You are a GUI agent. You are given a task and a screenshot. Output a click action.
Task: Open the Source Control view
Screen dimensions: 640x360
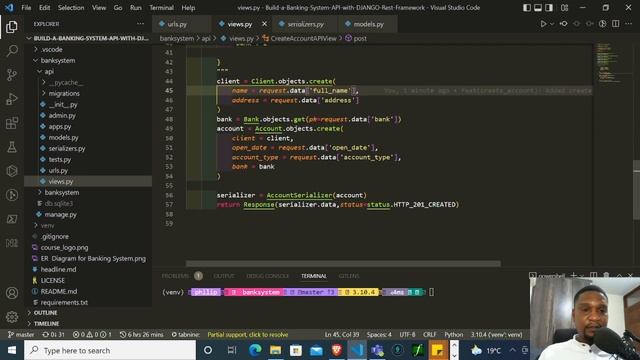click(x=12, y=75)
